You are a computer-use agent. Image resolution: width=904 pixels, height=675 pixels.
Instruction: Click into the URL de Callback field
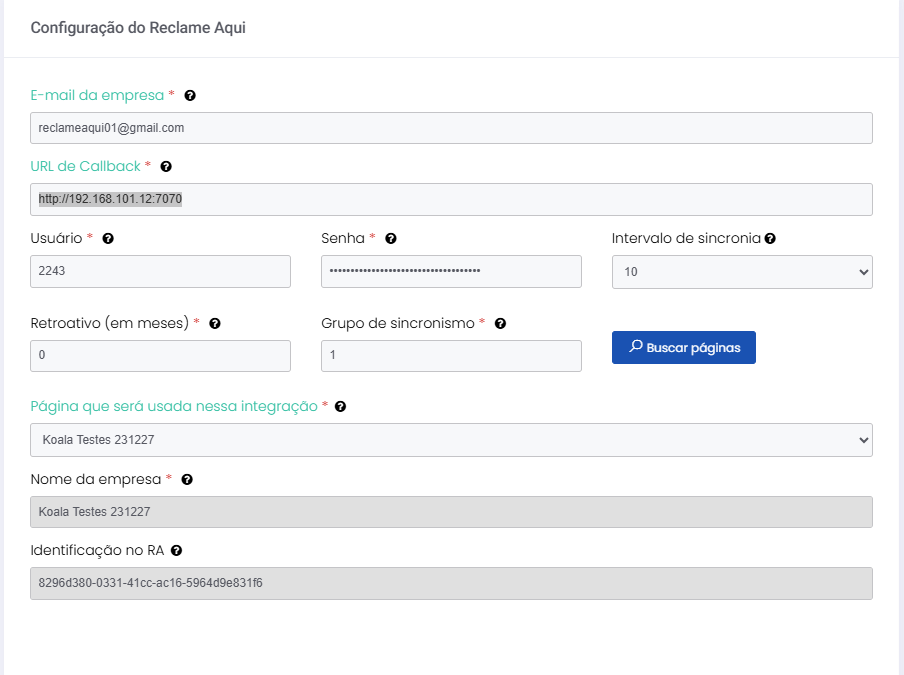451,199
